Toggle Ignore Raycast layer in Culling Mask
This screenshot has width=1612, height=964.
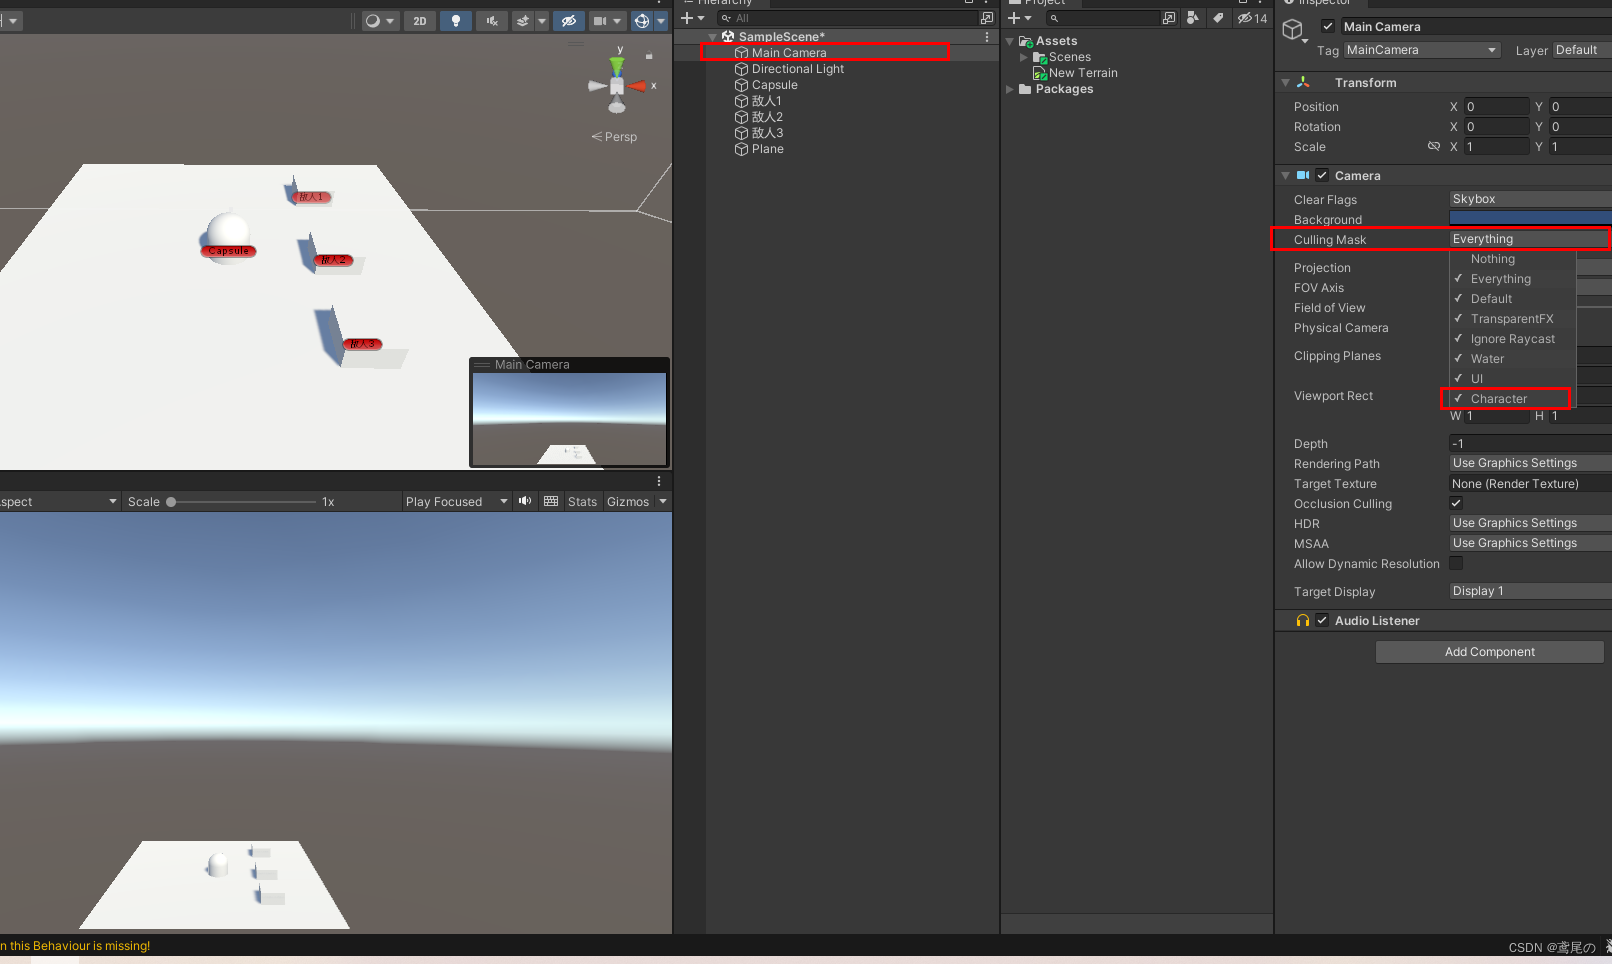coord(1512,339)
